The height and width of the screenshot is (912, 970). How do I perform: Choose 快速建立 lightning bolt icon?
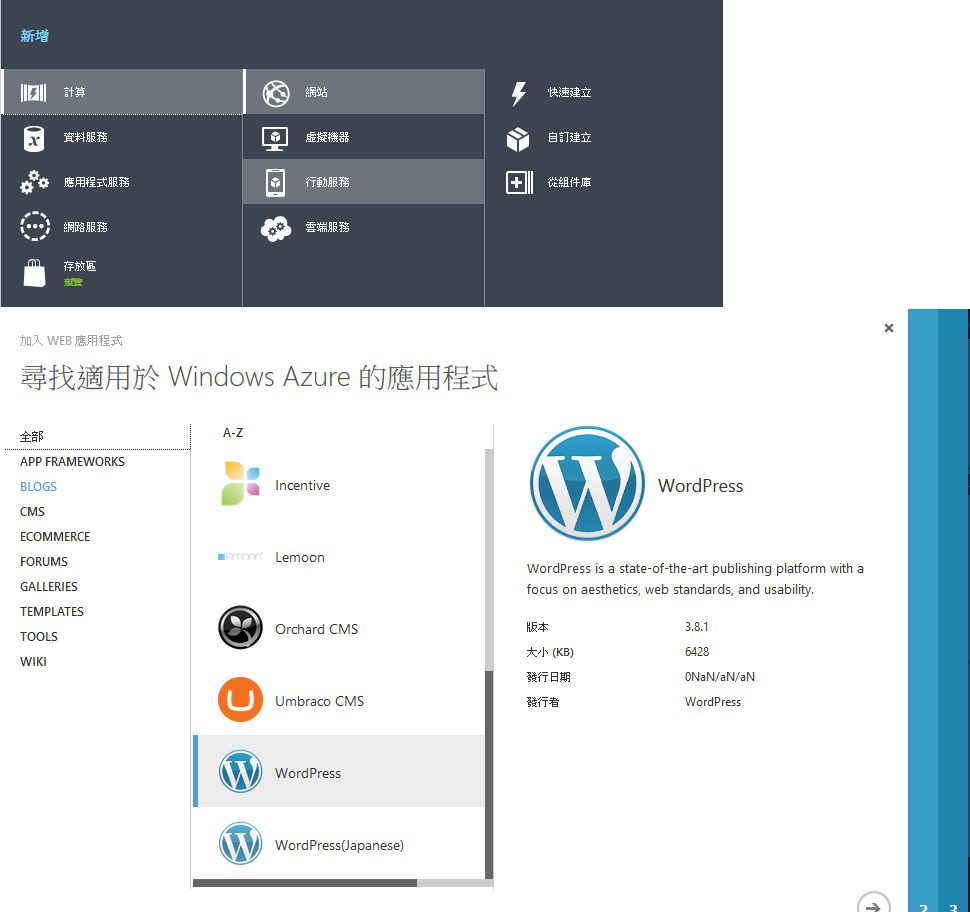pyautogui.click(x=518, y=93)
